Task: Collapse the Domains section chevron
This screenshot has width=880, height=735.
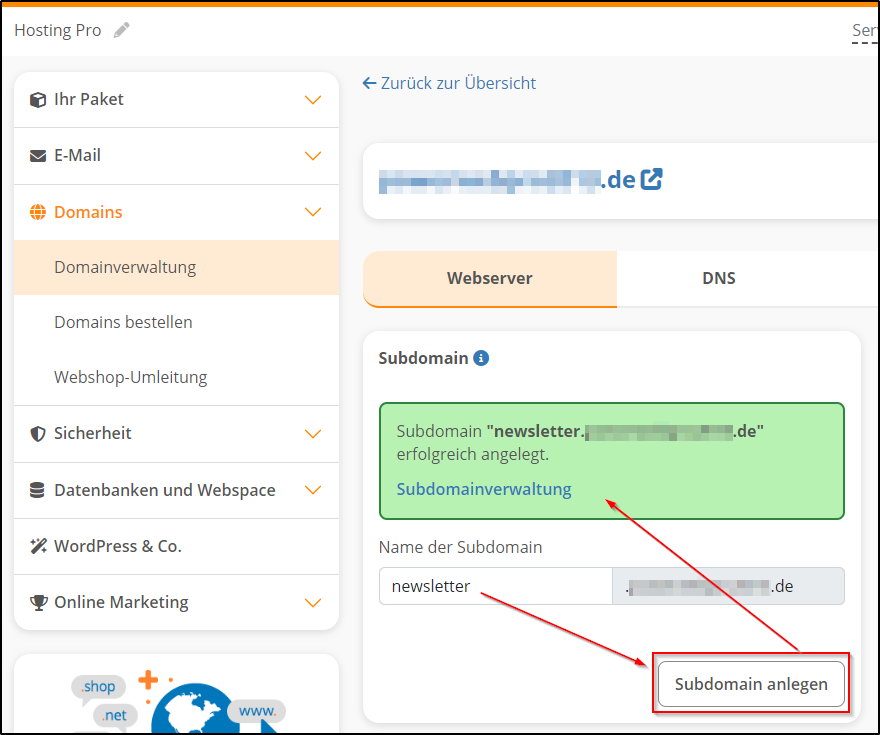Action: 313,212
